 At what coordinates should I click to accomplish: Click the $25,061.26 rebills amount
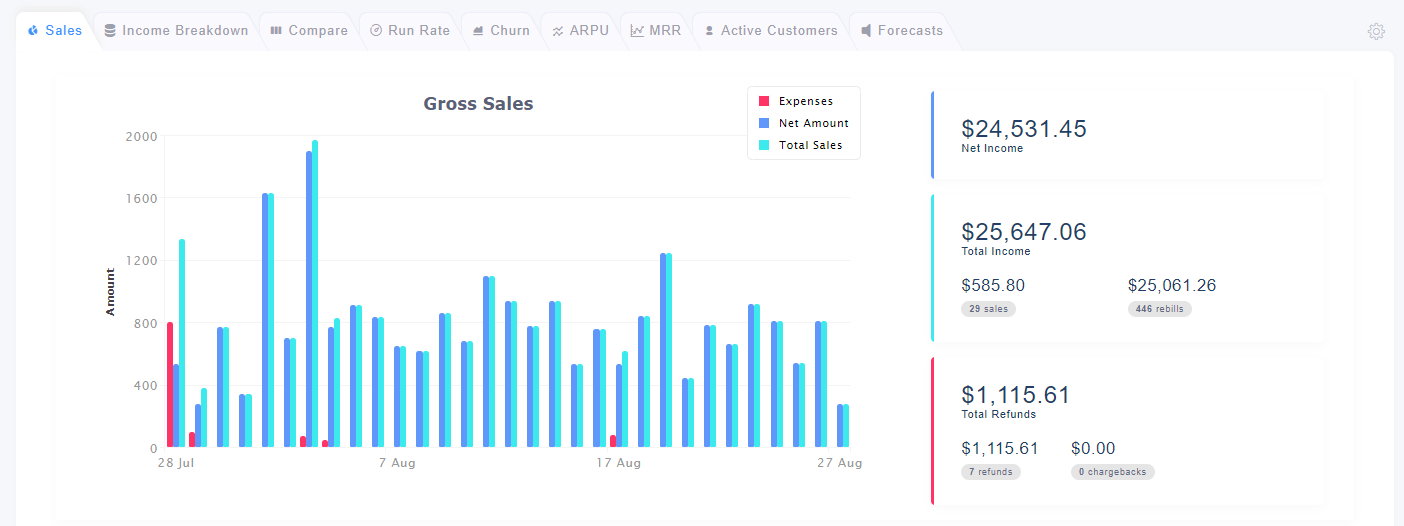1172,286
